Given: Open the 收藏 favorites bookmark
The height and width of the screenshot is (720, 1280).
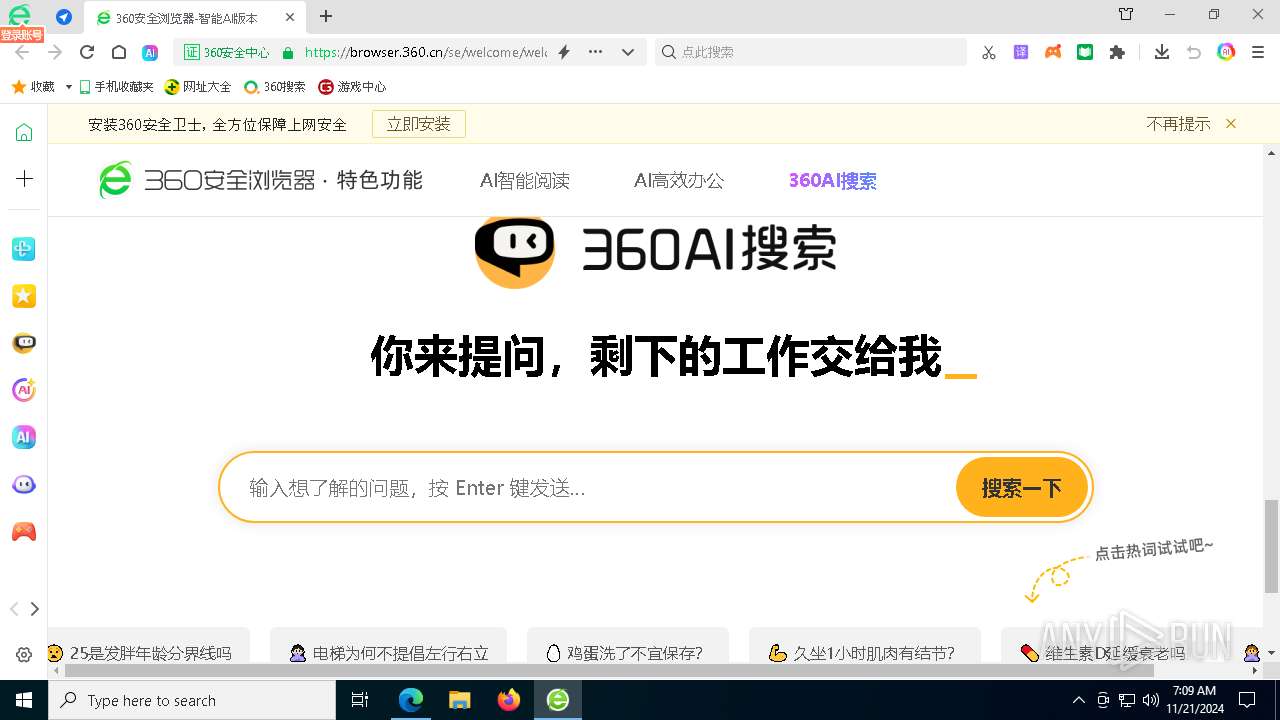Looking at the screenshot, I should (x=33, y=87).
